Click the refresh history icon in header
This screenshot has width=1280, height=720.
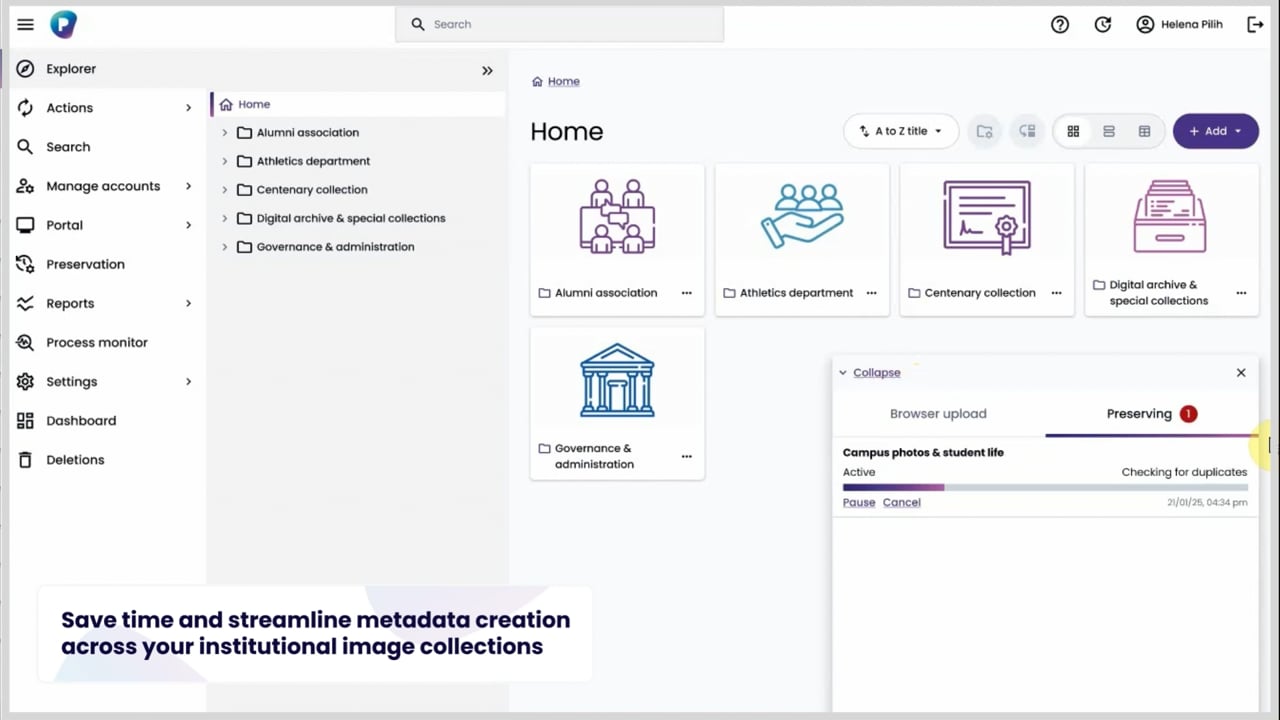[1103, 24]
